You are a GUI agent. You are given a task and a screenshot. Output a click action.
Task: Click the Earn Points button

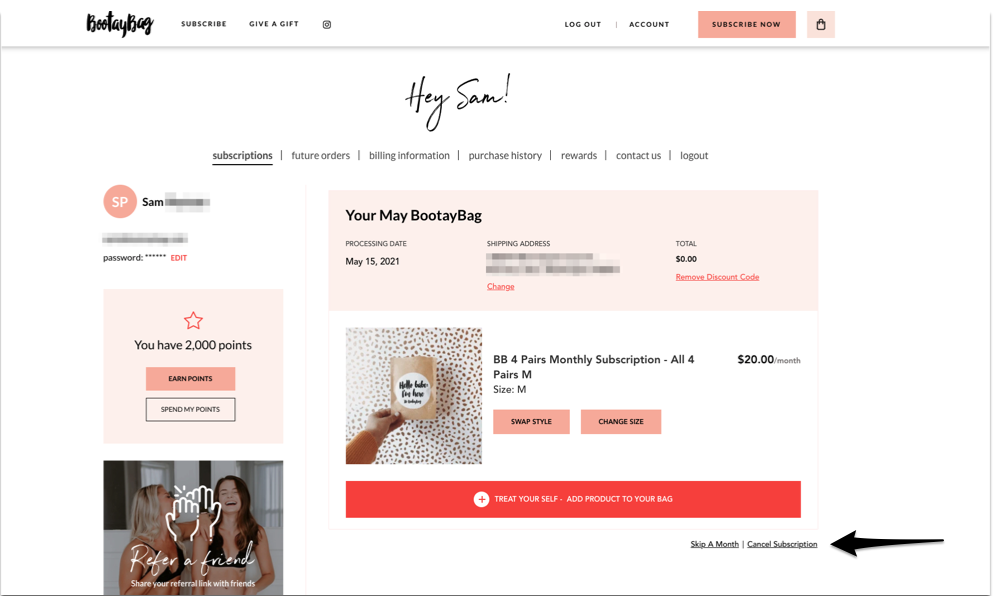(x=191, y=379)
